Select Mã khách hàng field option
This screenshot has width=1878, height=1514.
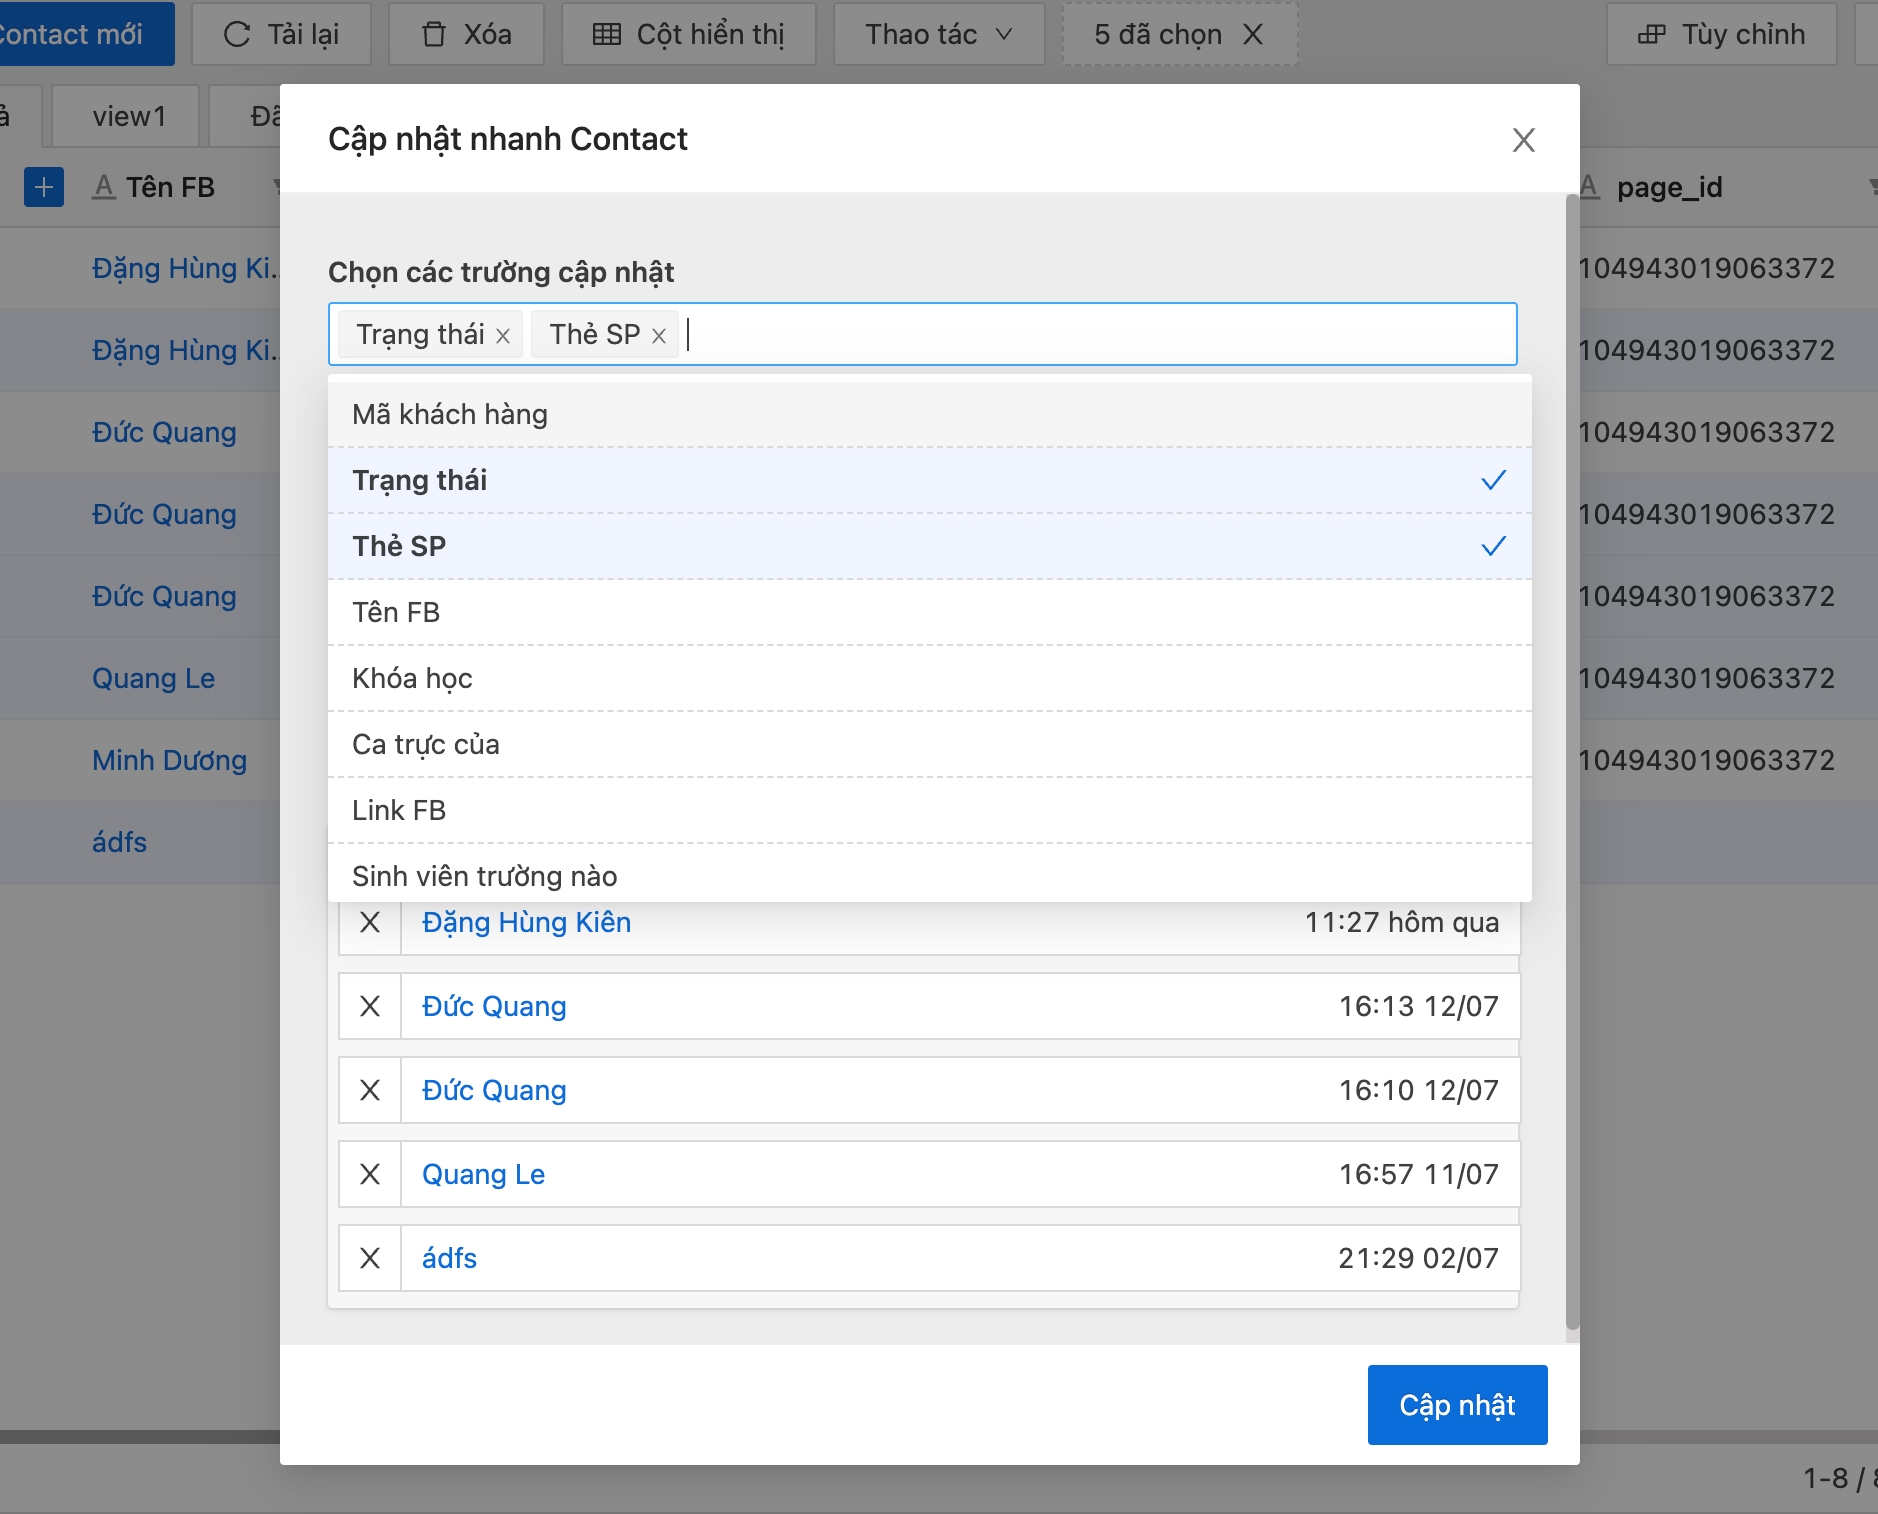coord(928,414)
